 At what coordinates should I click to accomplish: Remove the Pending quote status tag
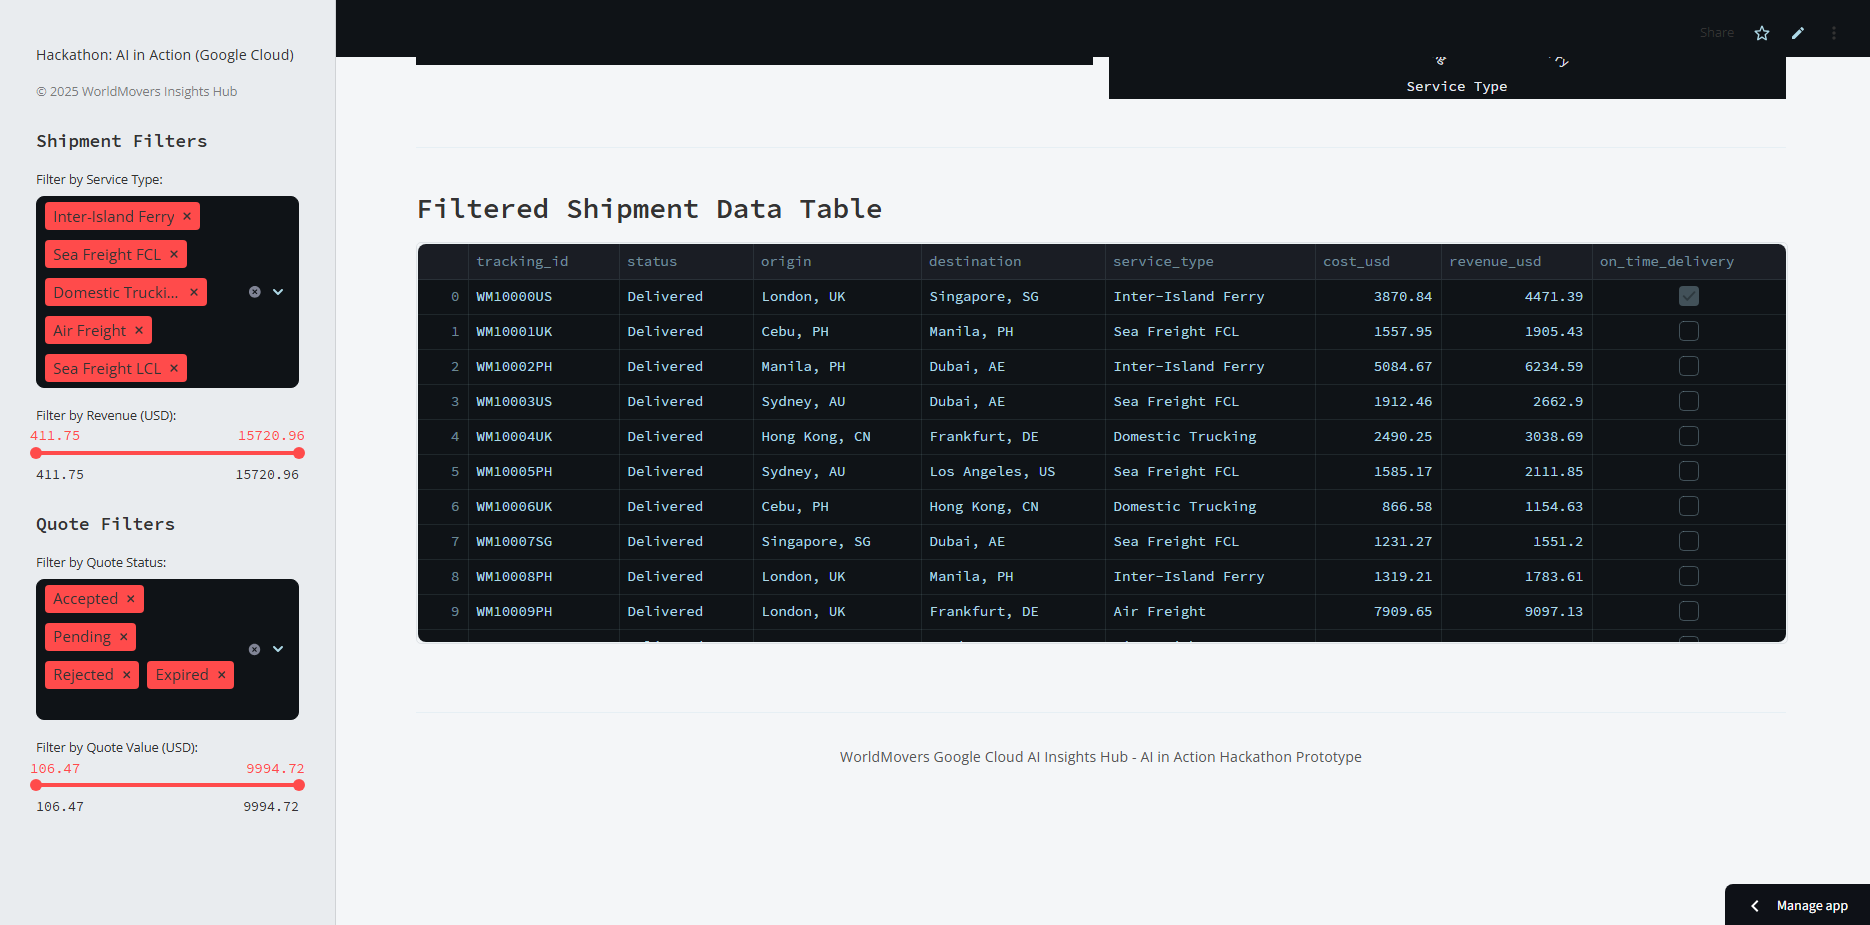(124, 637)
